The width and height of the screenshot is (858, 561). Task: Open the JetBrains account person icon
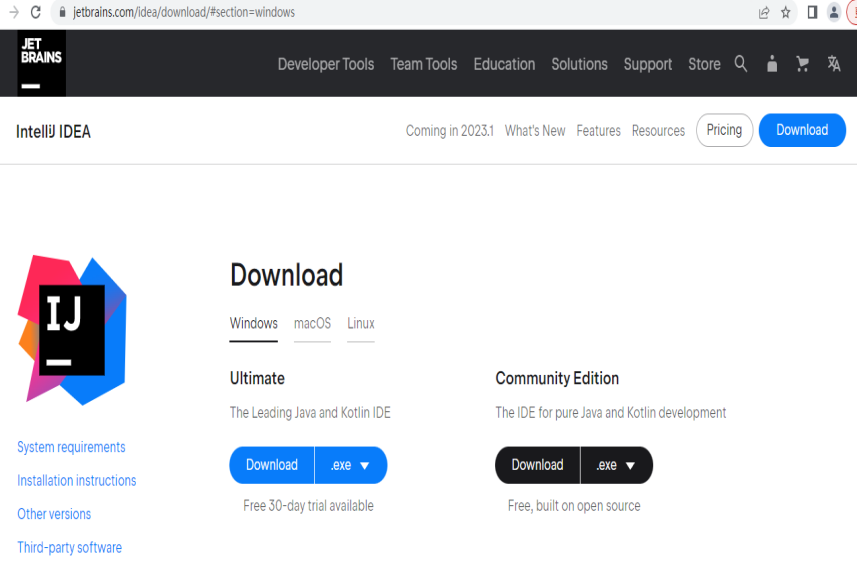[772, 64]
